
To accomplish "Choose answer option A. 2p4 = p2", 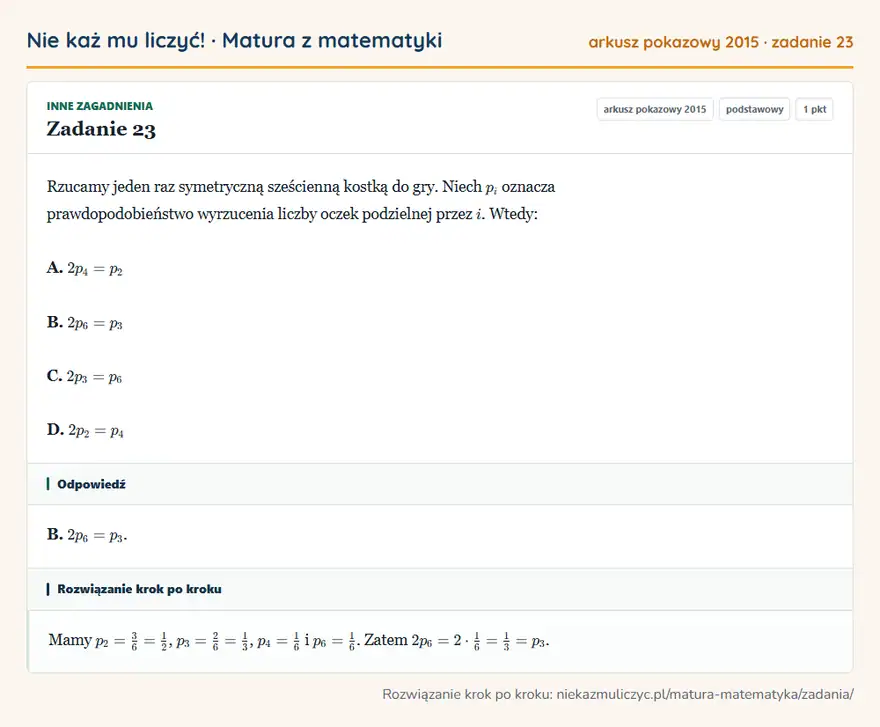I will pos(85,268).
